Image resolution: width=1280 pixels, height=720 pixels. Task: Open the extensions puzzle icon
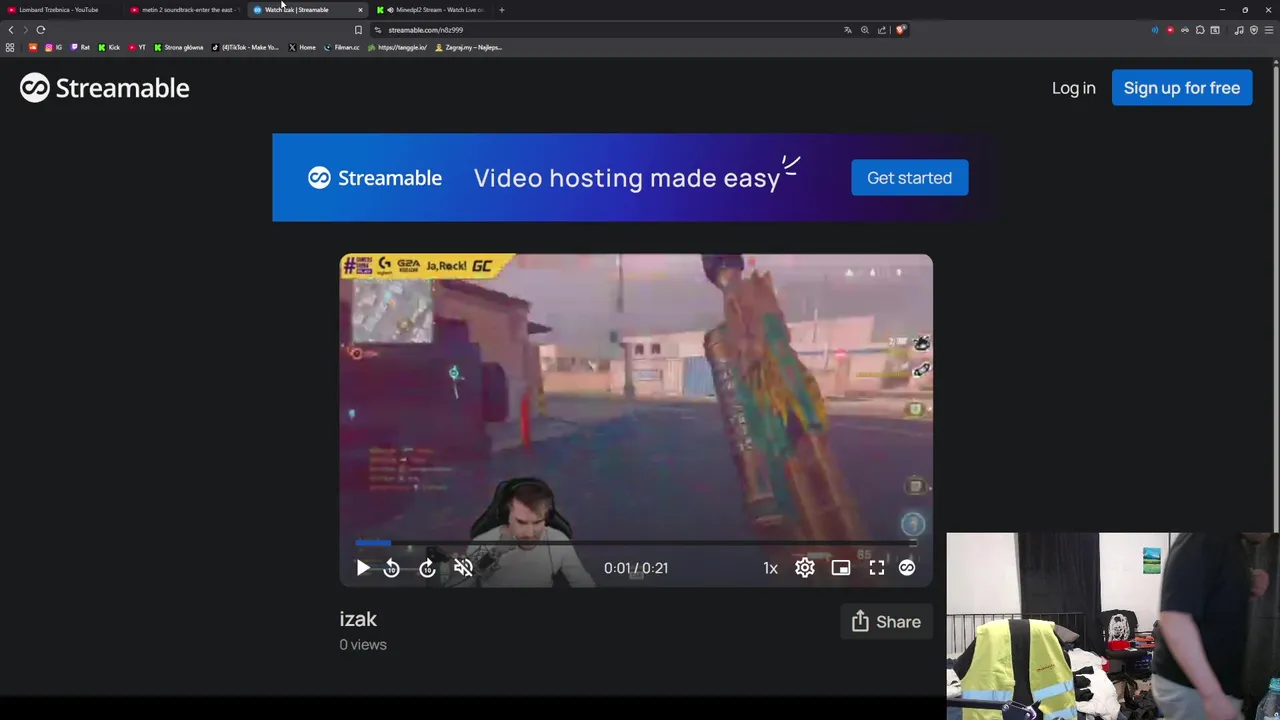tap(1200, 30)
